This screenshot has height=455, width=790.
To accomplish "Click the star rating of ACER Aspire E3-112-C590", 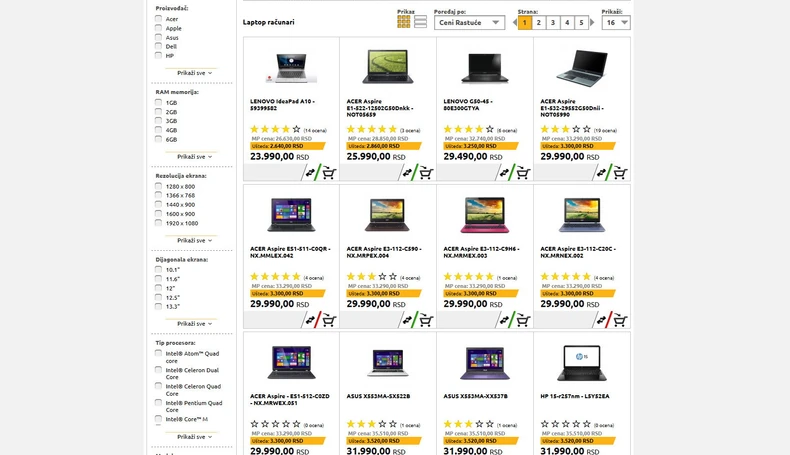I will 372,277.
